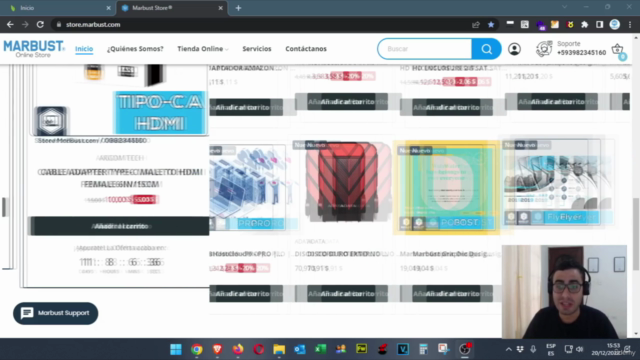Open the Contáctanos page

[306, 49]
